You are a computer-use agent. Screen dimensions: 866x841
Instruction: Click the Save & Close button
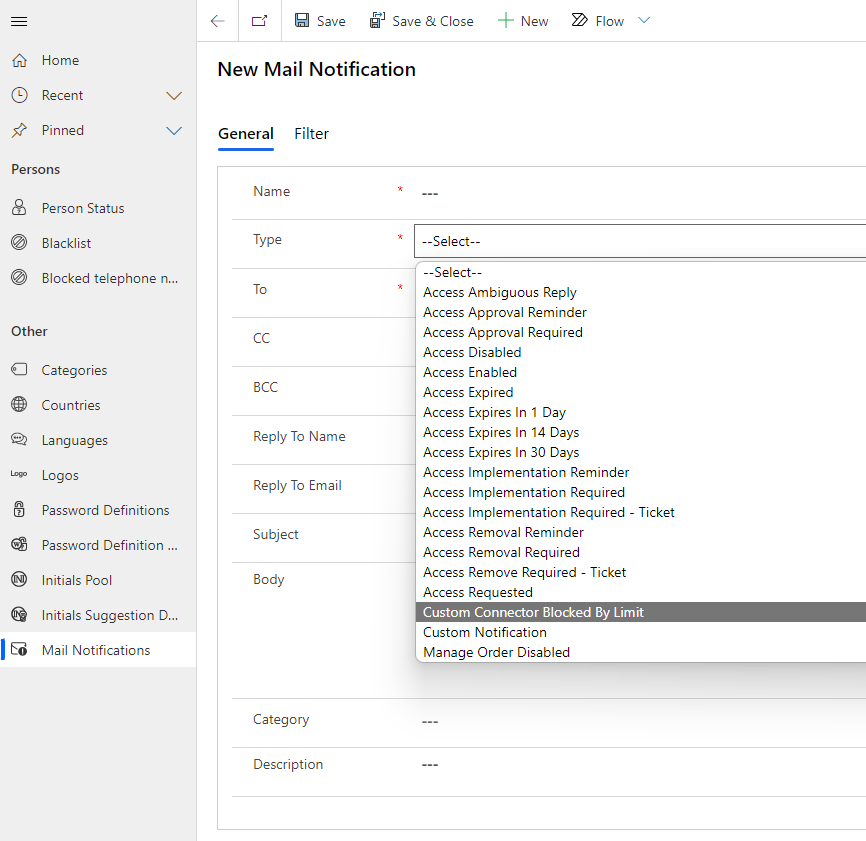tap(421, 21)
